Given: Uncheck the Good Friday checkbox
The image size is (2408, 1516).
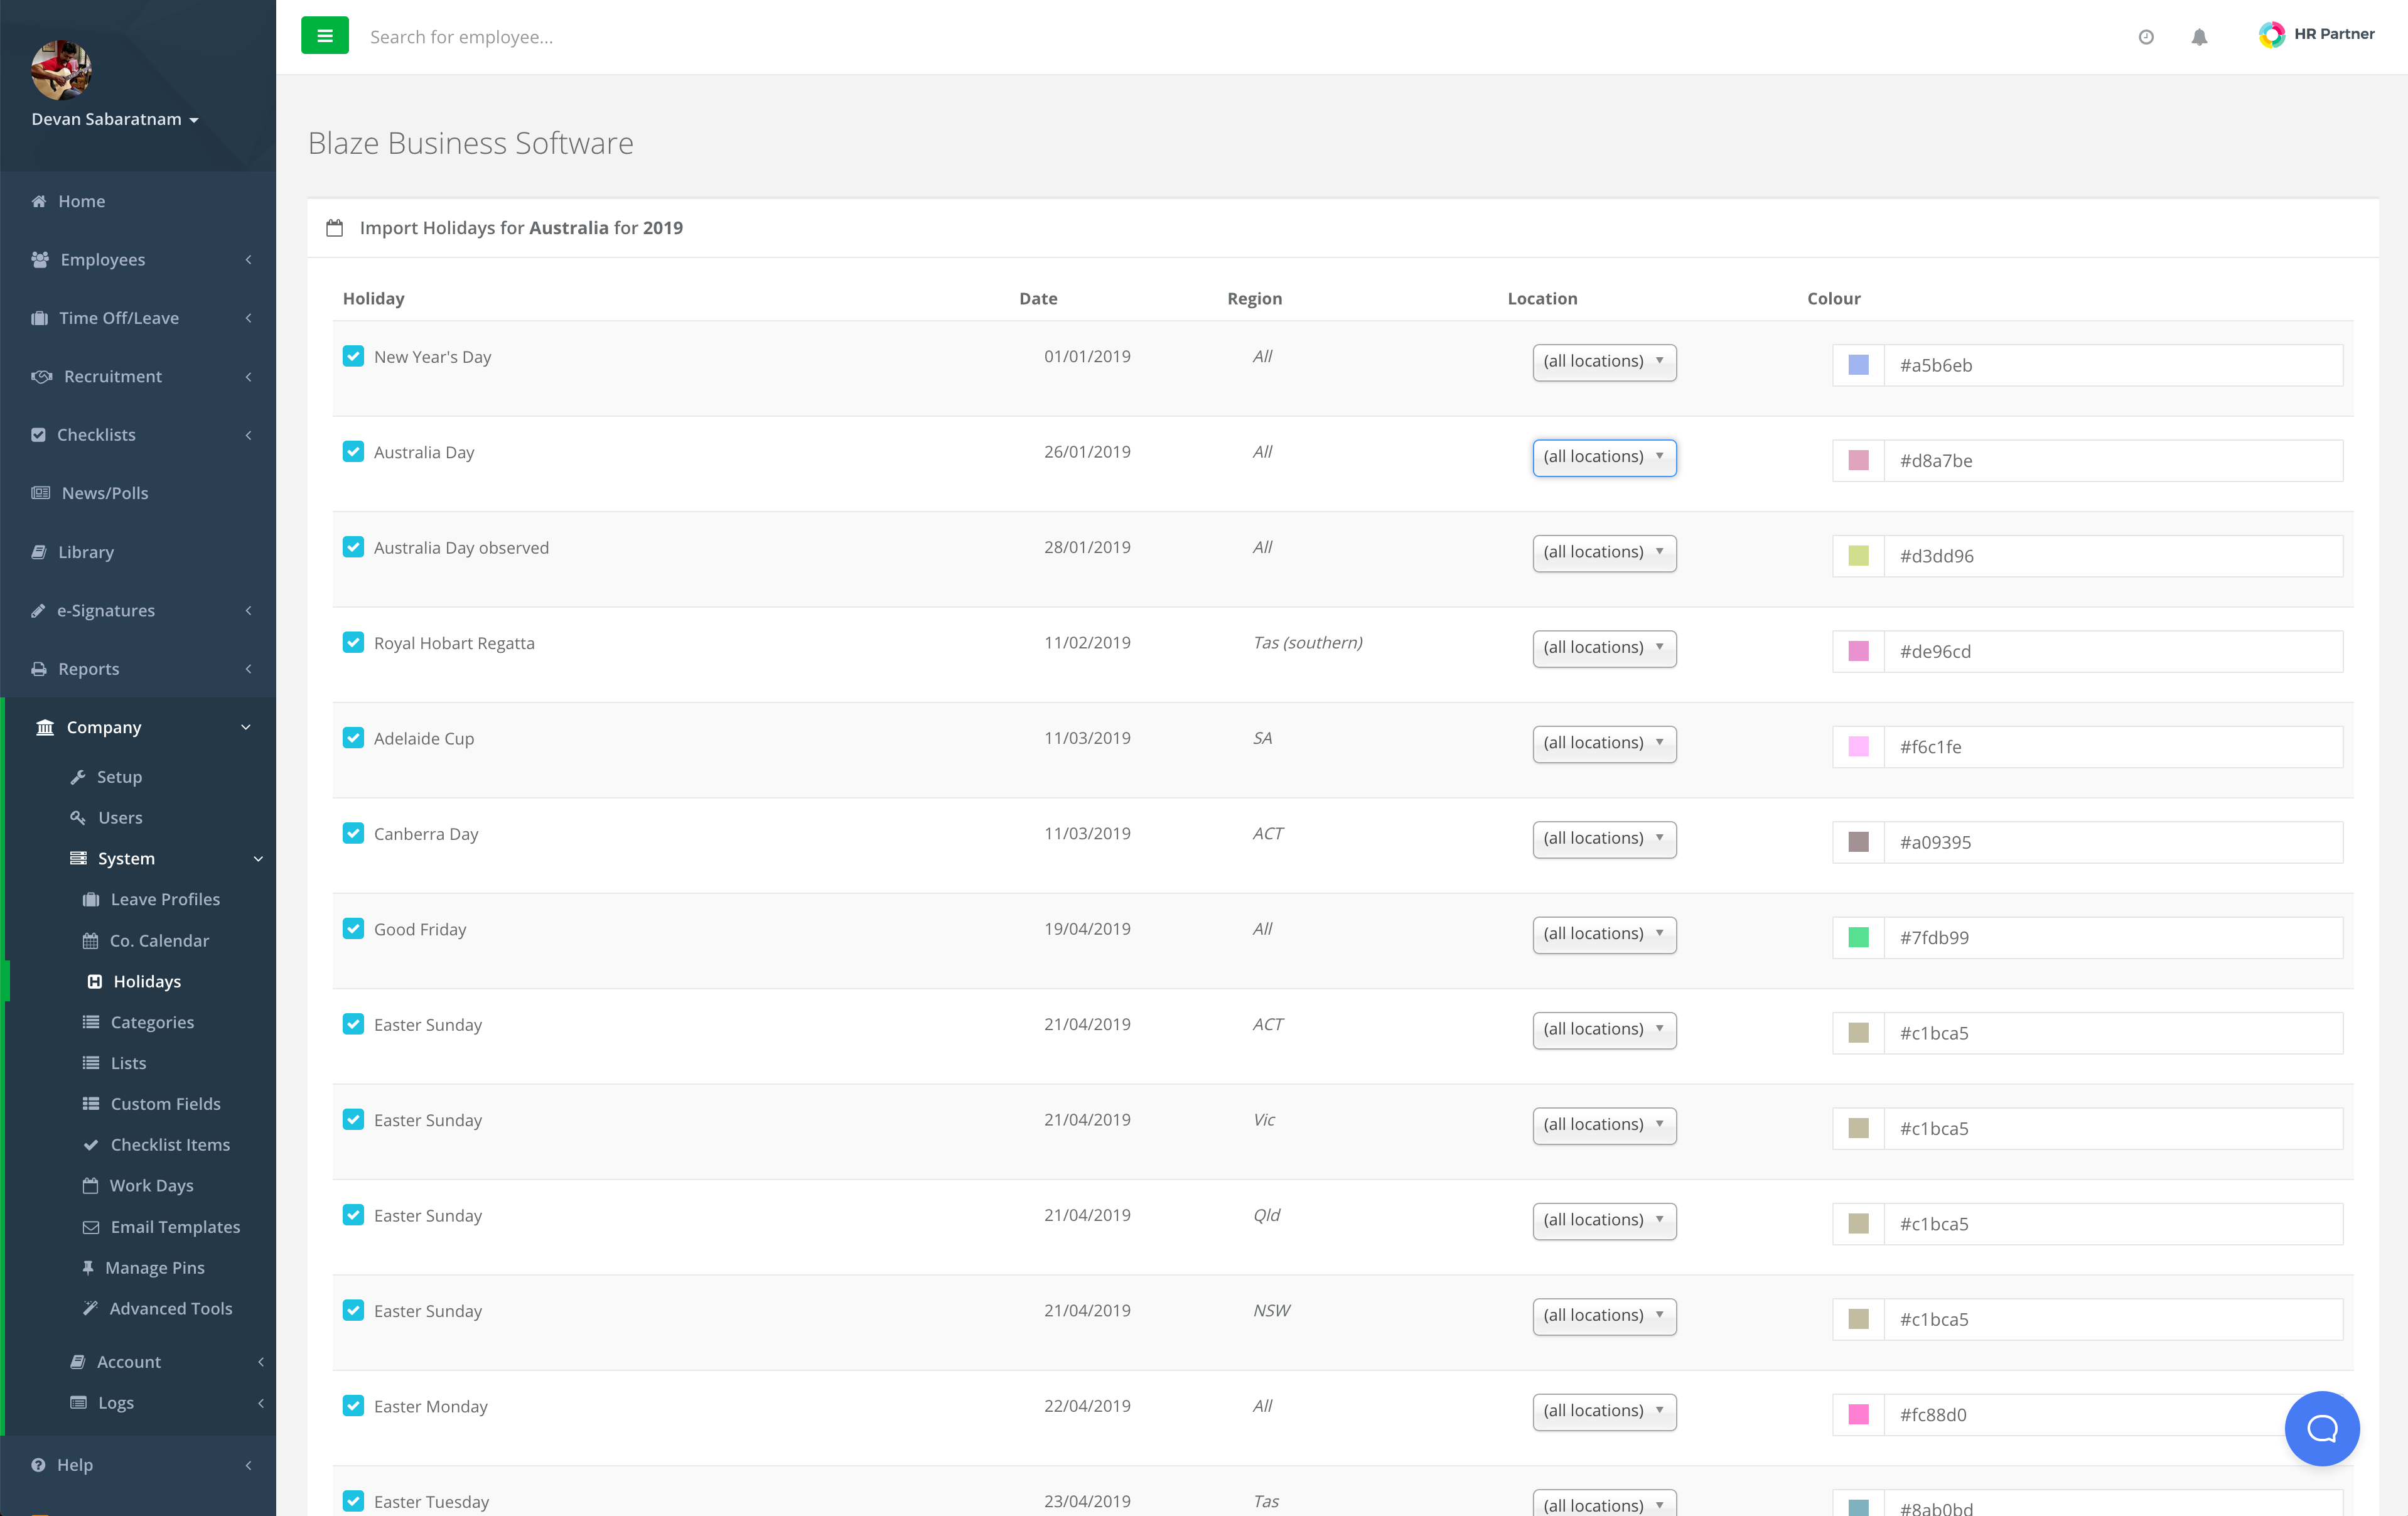Looking at the screenshot, I should tap(353, 929).
